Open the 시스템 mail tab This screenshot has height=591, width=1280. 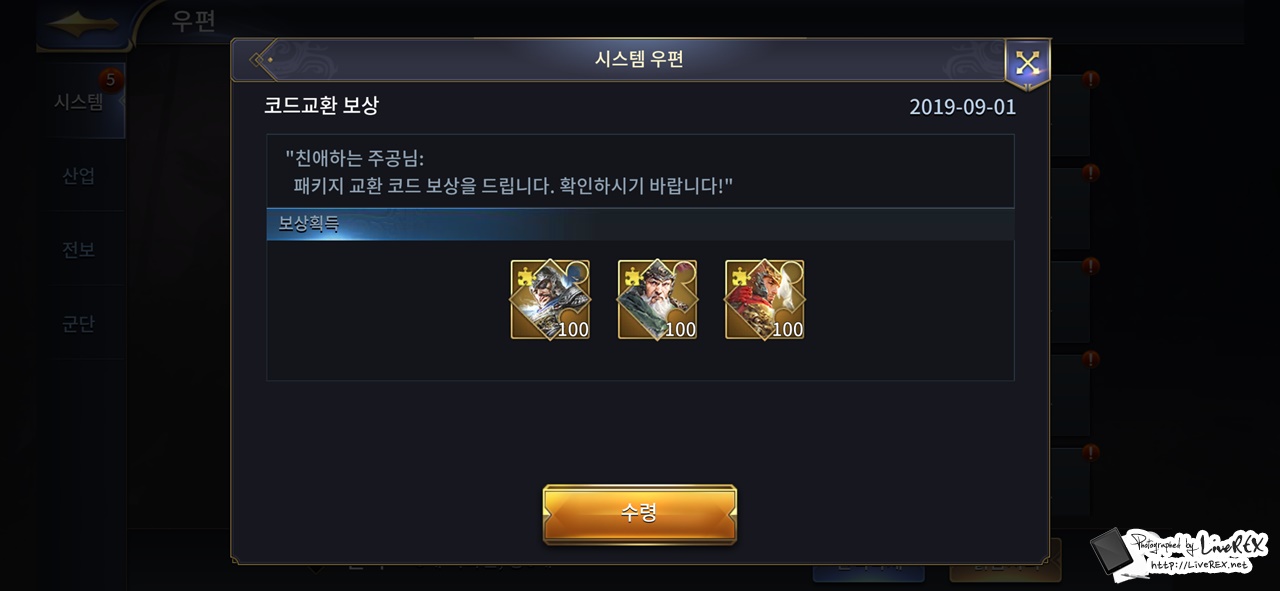point(79,102)
